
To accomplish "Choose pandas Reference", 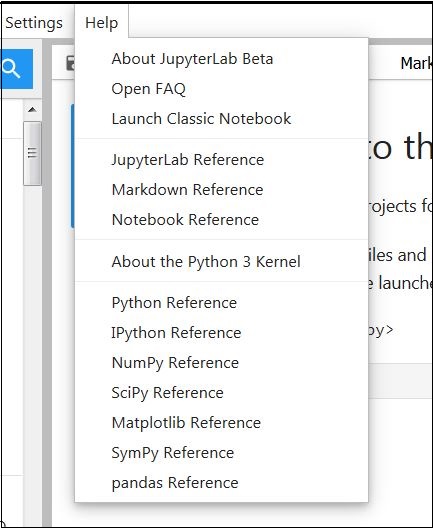I will tap(221, 483).
